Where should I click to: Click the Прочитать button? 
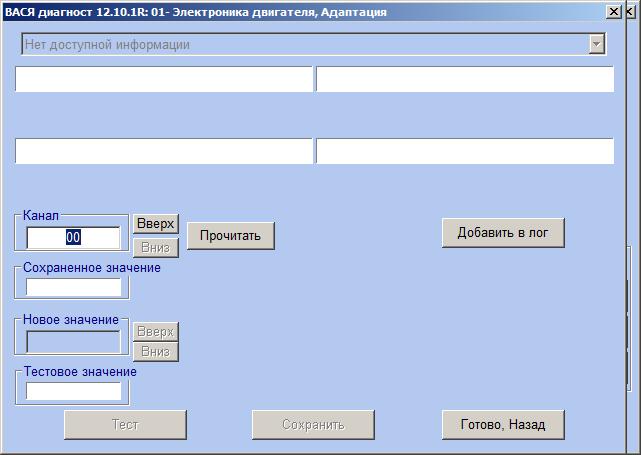(x=230, y=236)
